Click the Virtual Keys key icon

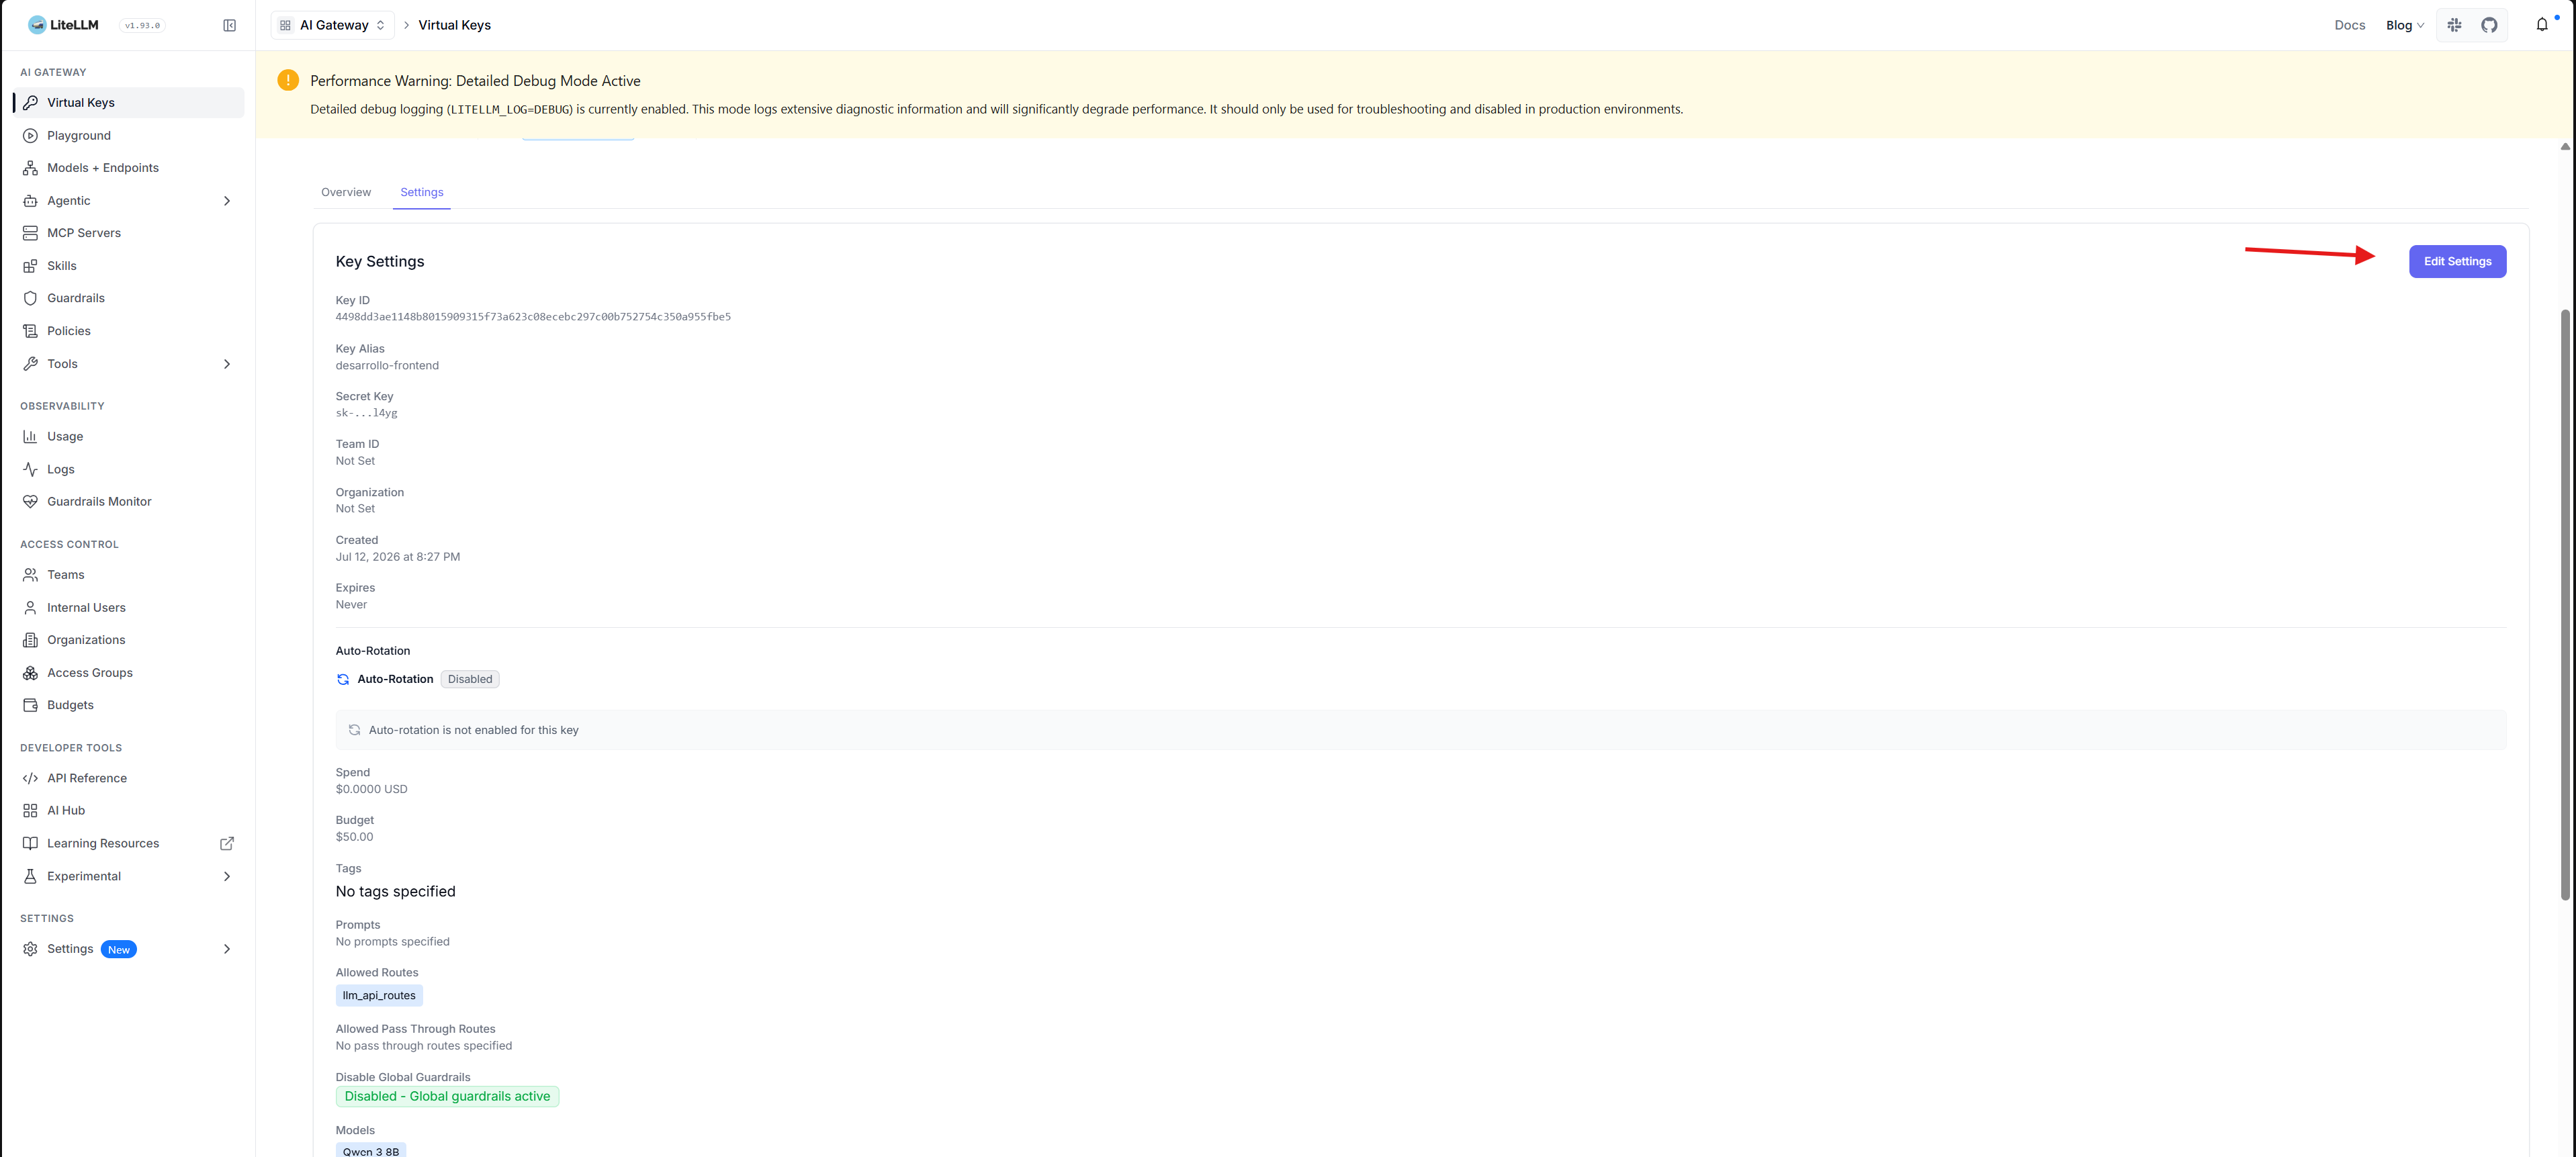(x=30, y=102)
